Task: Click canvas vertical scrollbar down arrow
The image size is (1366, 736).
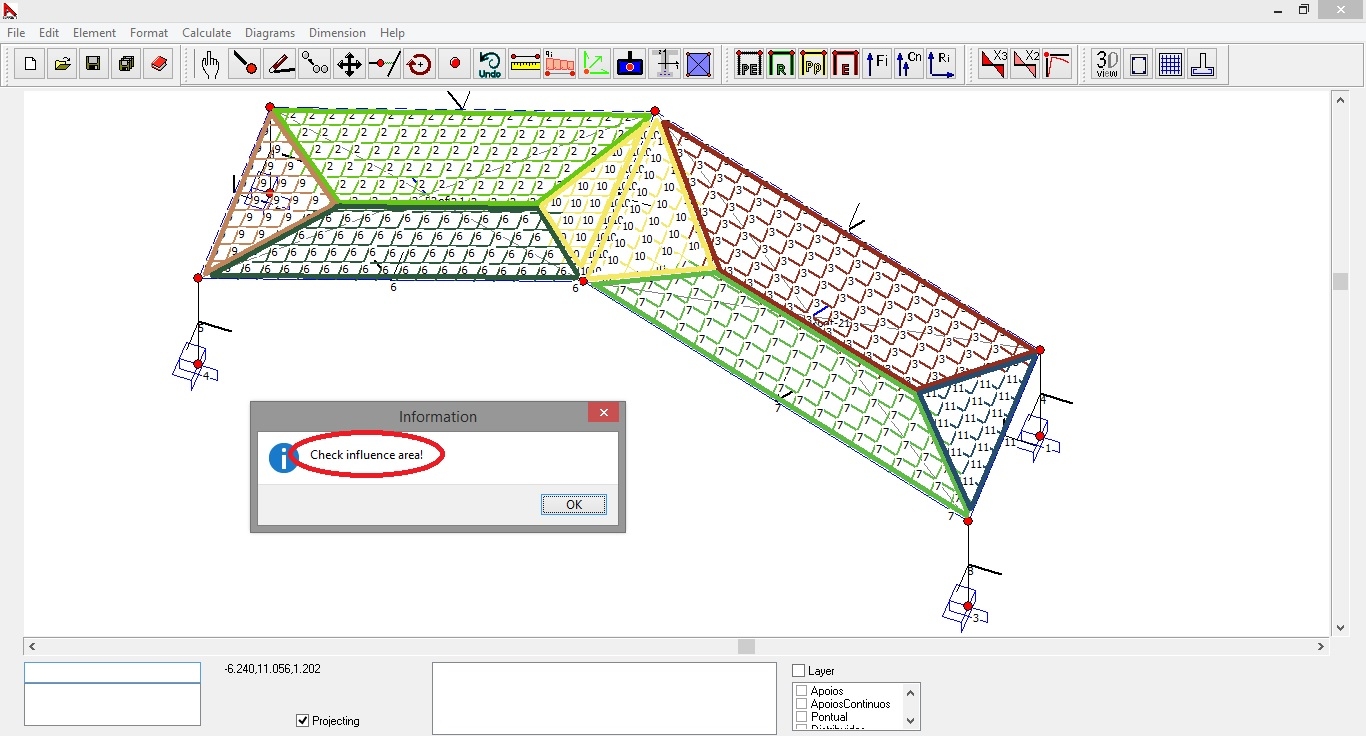Action: tap(1341, 628)
